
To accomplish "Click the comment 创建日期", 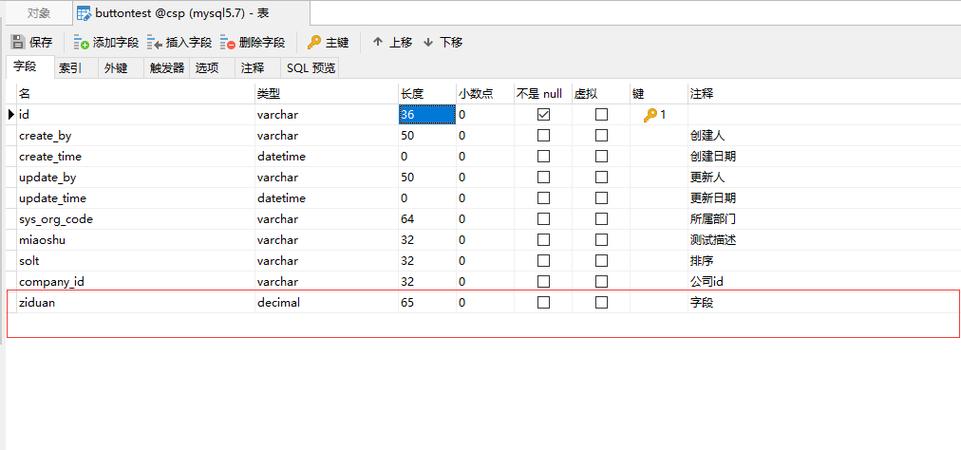I will click(713, 156).
